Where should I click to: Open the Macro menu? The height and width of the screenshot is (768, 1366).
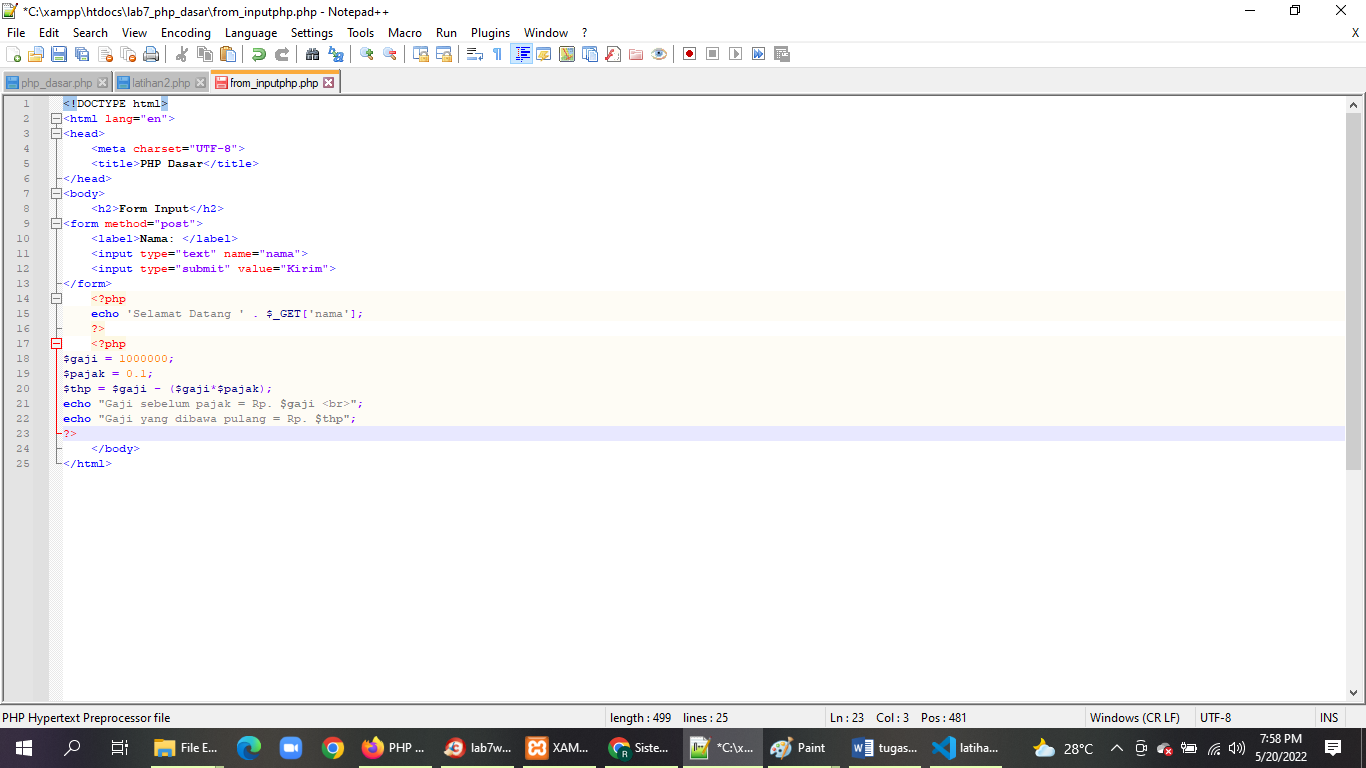click(405, 32)
